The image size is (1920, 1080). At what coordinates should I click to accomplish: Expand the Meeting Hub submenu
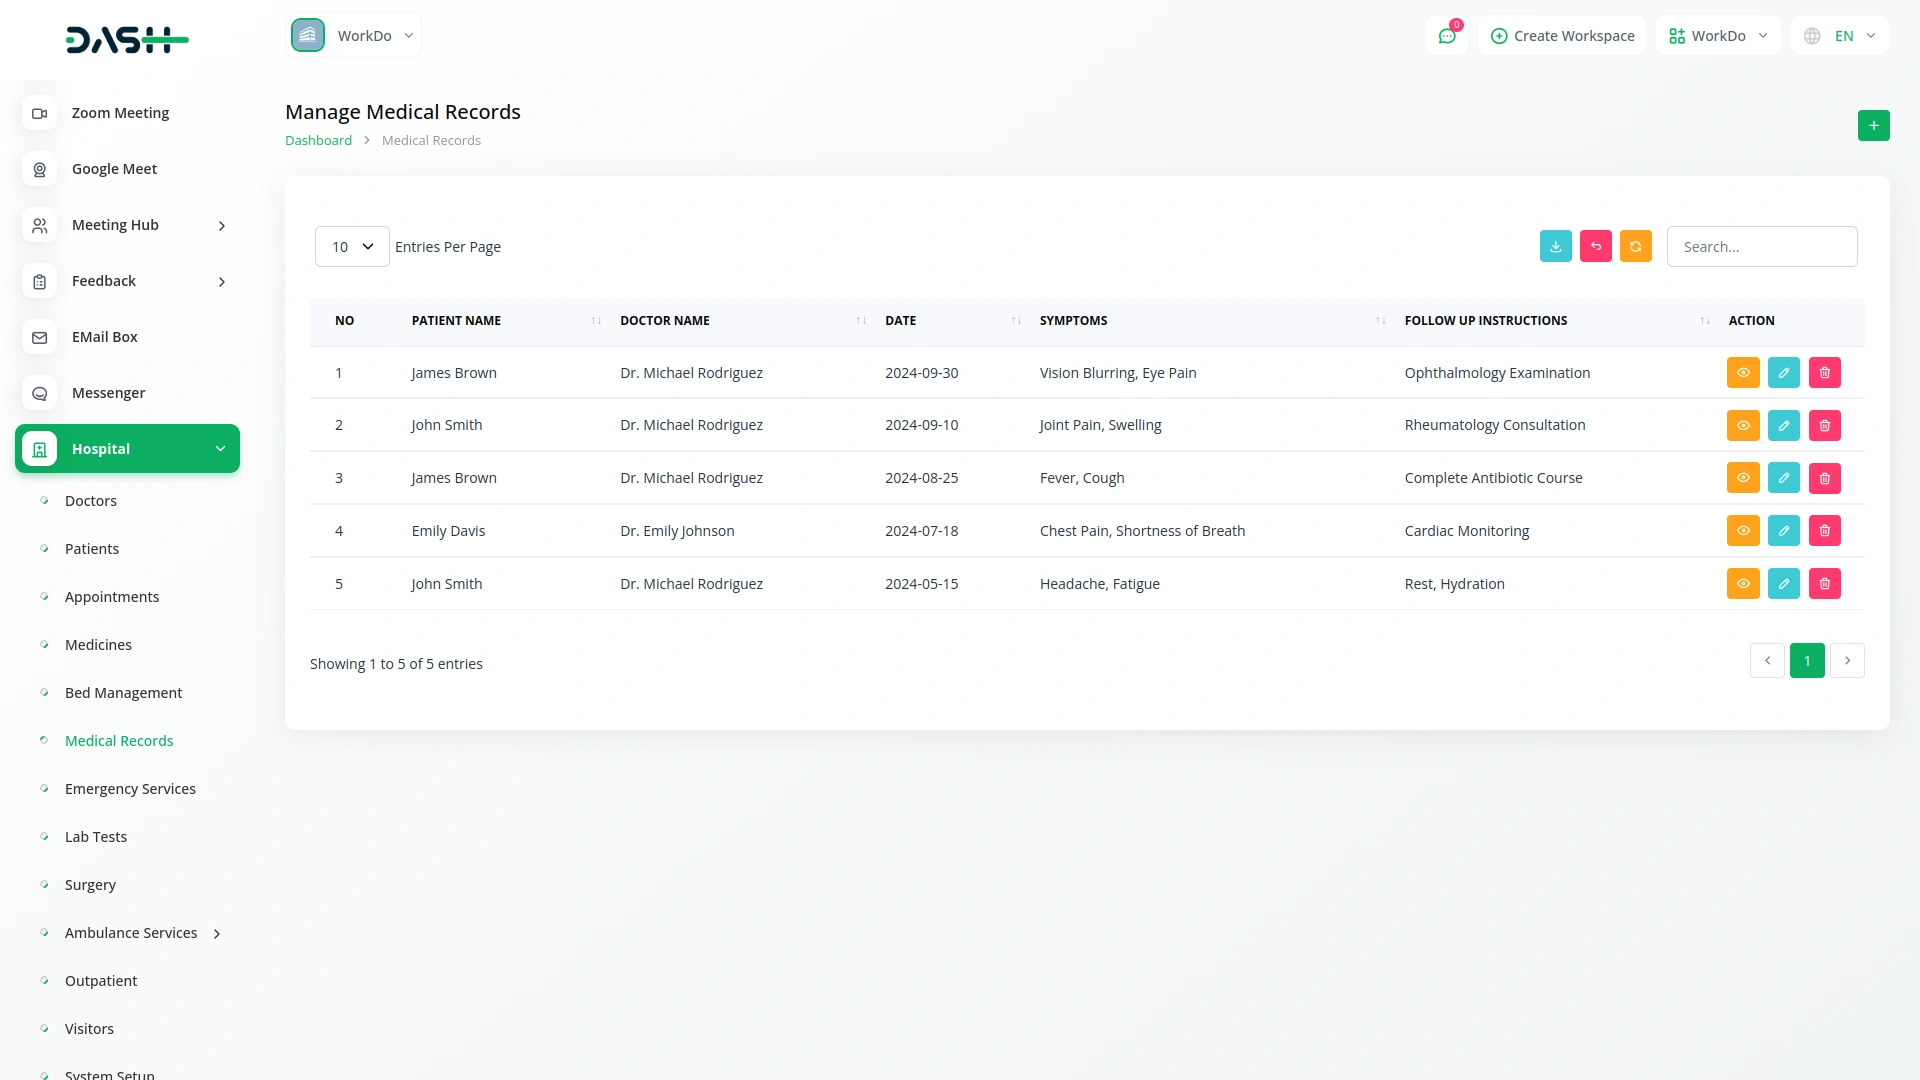coord(222,226)
